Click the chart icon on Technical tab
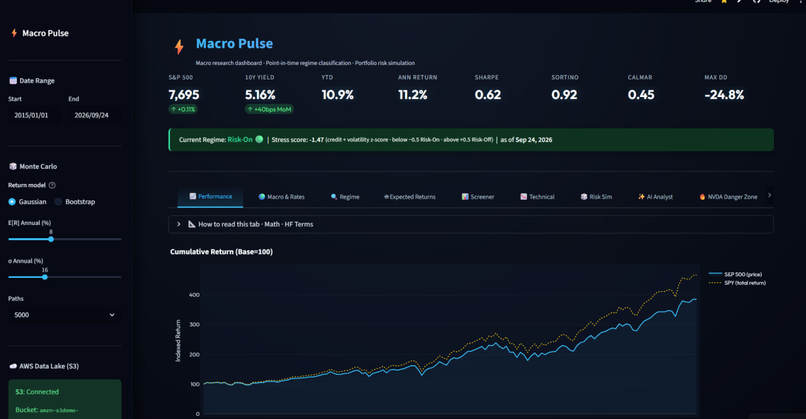Viewport: 806px width, 419px height. tap(524, 197)
